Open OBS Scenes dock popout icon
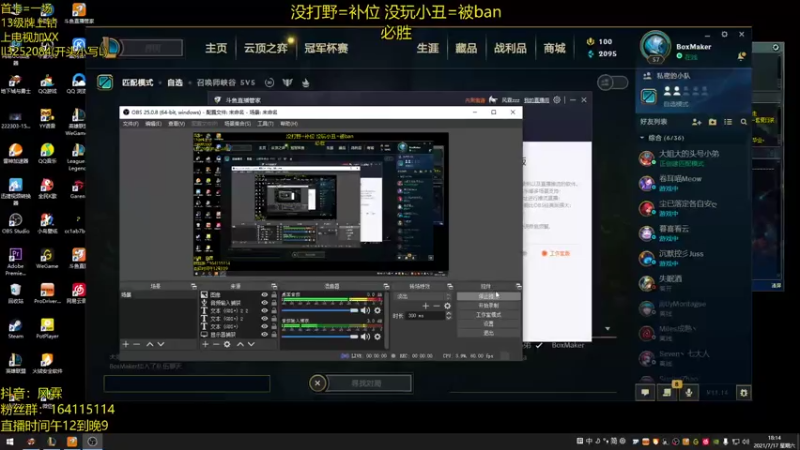800x450 pixels. point(193,286)
